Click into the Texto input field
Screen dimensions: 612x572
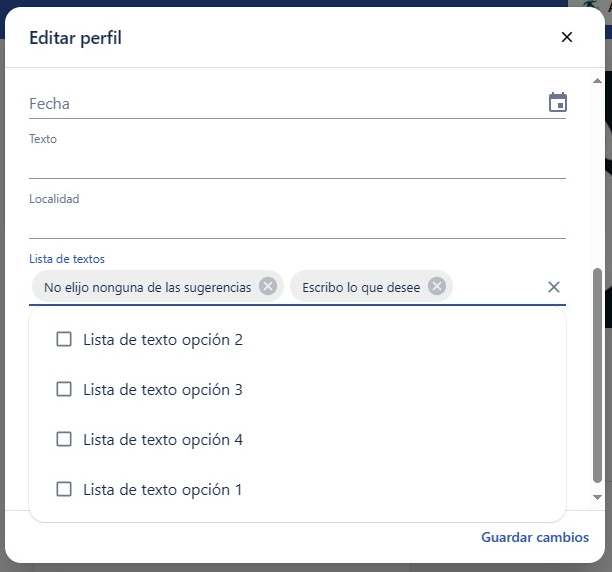pyautogui.click(x=297, y=163)
